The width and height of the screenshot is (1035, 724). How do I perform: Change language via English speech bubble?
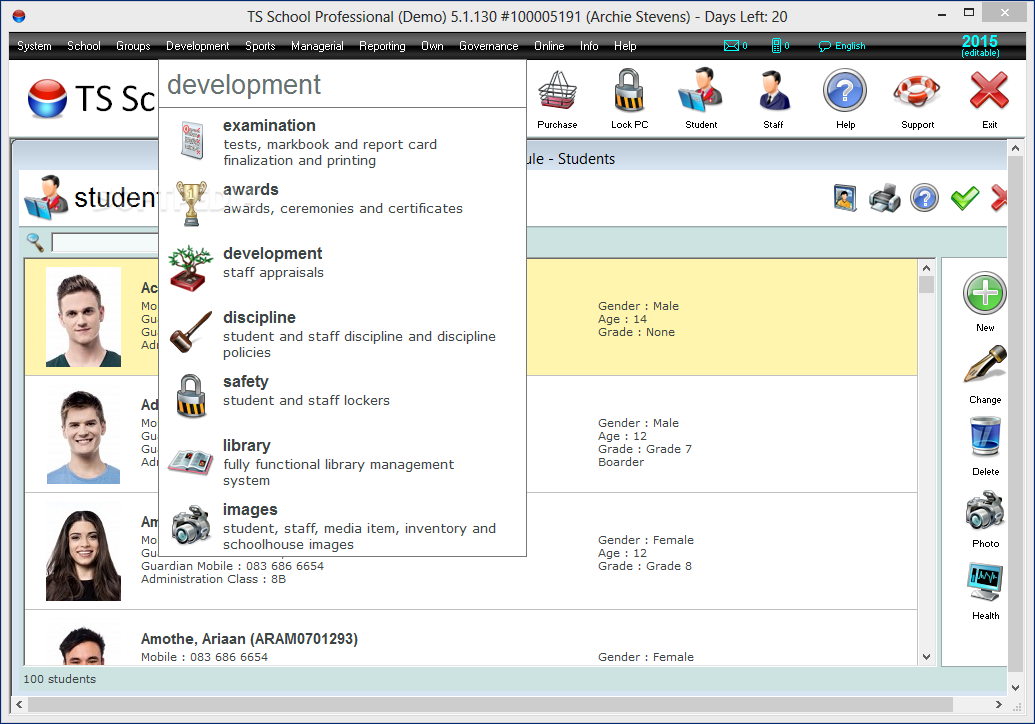pos(842,46)
